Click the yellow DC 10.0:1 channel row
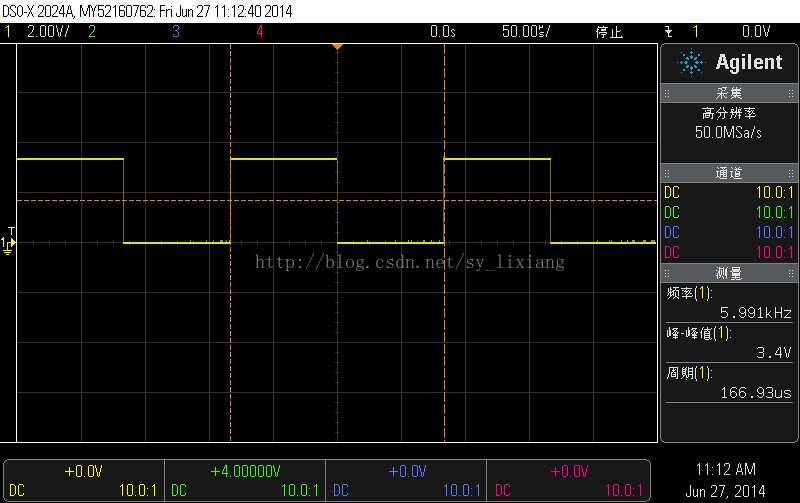 coord(729,193)
